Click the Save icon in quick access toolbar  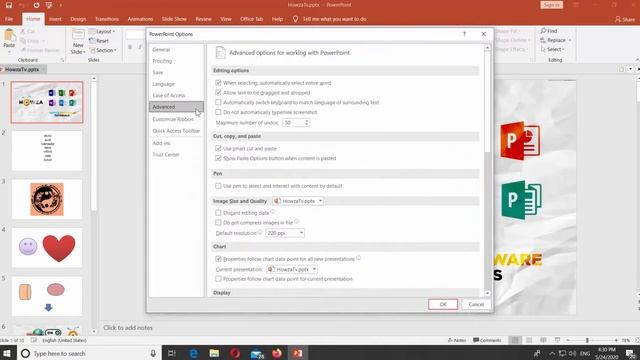coord(9,5)
